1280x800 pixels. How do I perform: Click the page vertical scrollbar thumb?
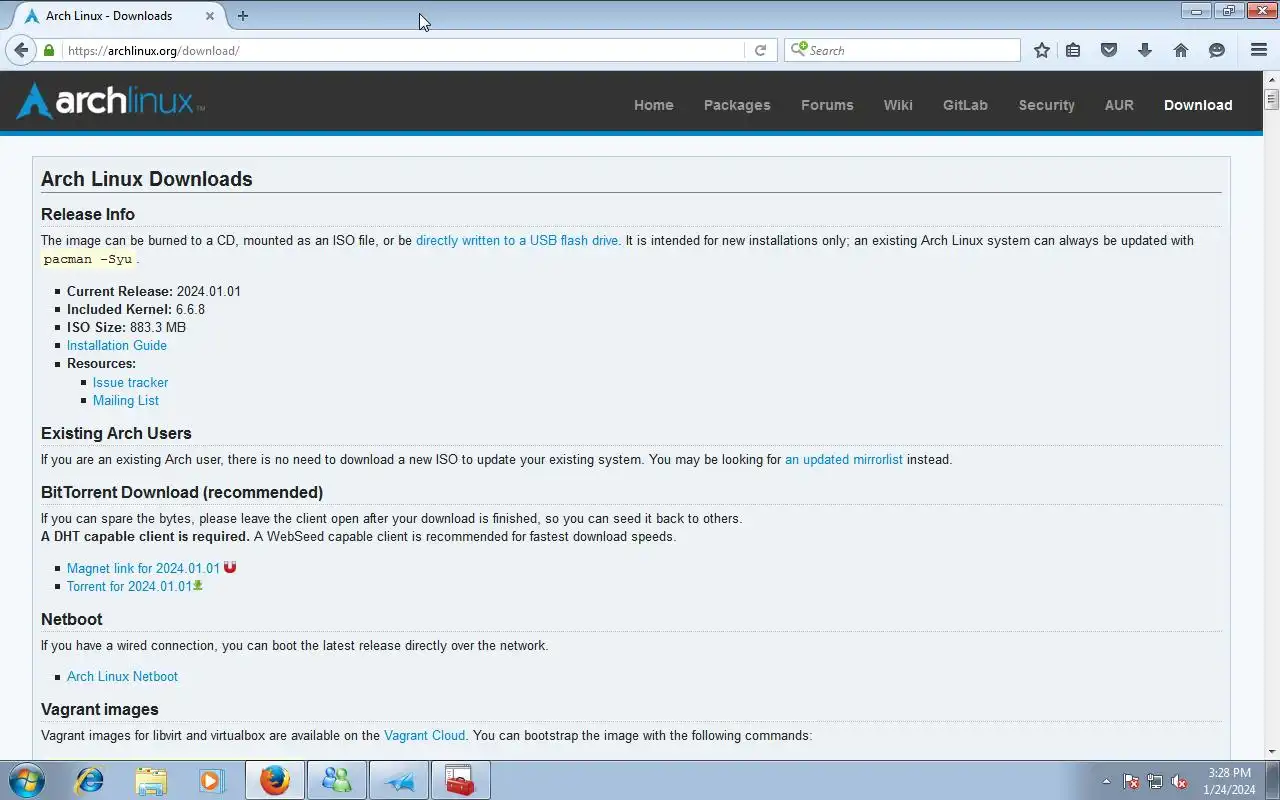coord(1271,99)
